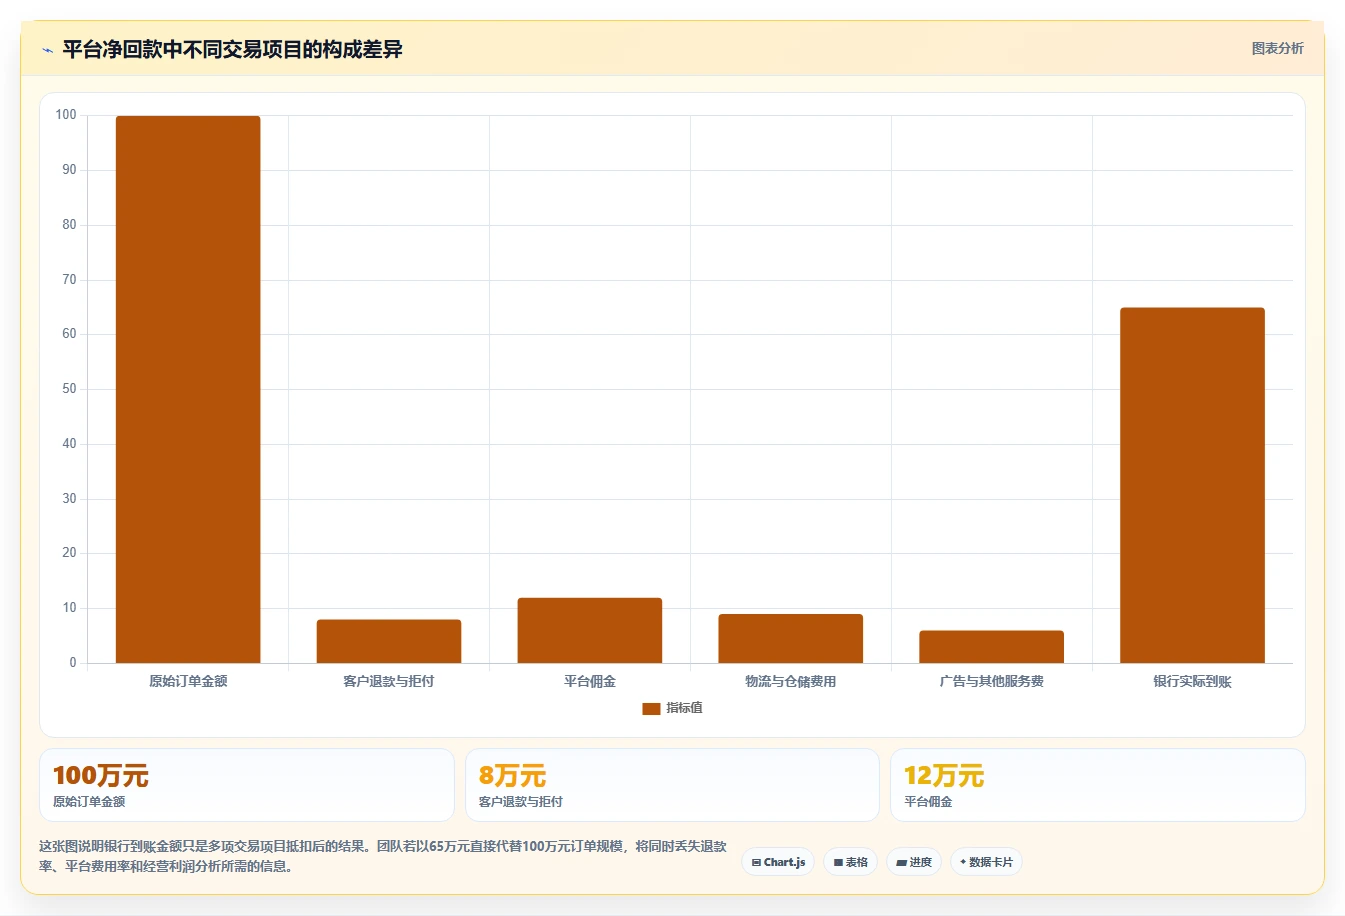This screenshot has height=916, width=1345.
Task: Click the 平台佣金 bar in the chart
Action: pos(590,630)
